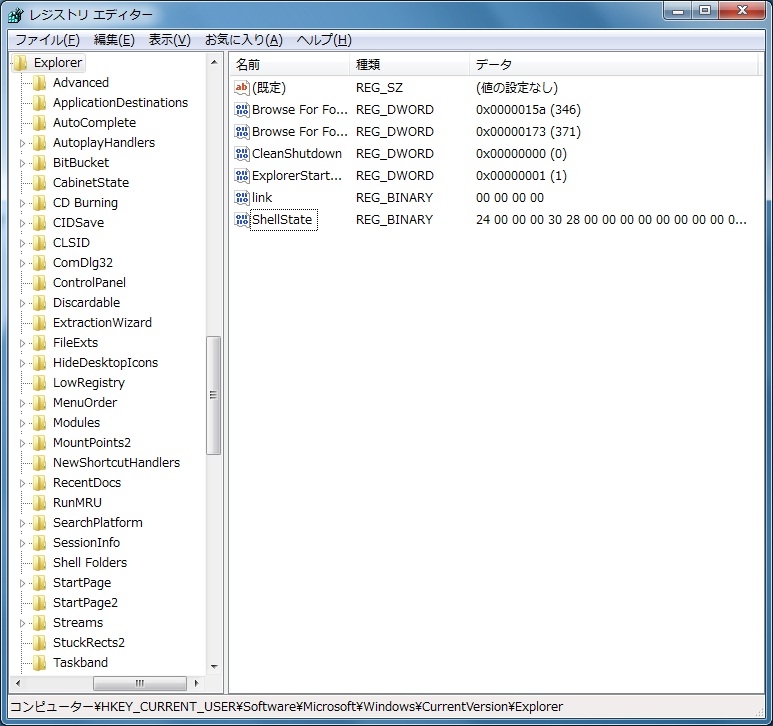The width and height of the screenshot is (773, 726).
Task: Open the ファイル(F) menu
Action: click(47, 40)
